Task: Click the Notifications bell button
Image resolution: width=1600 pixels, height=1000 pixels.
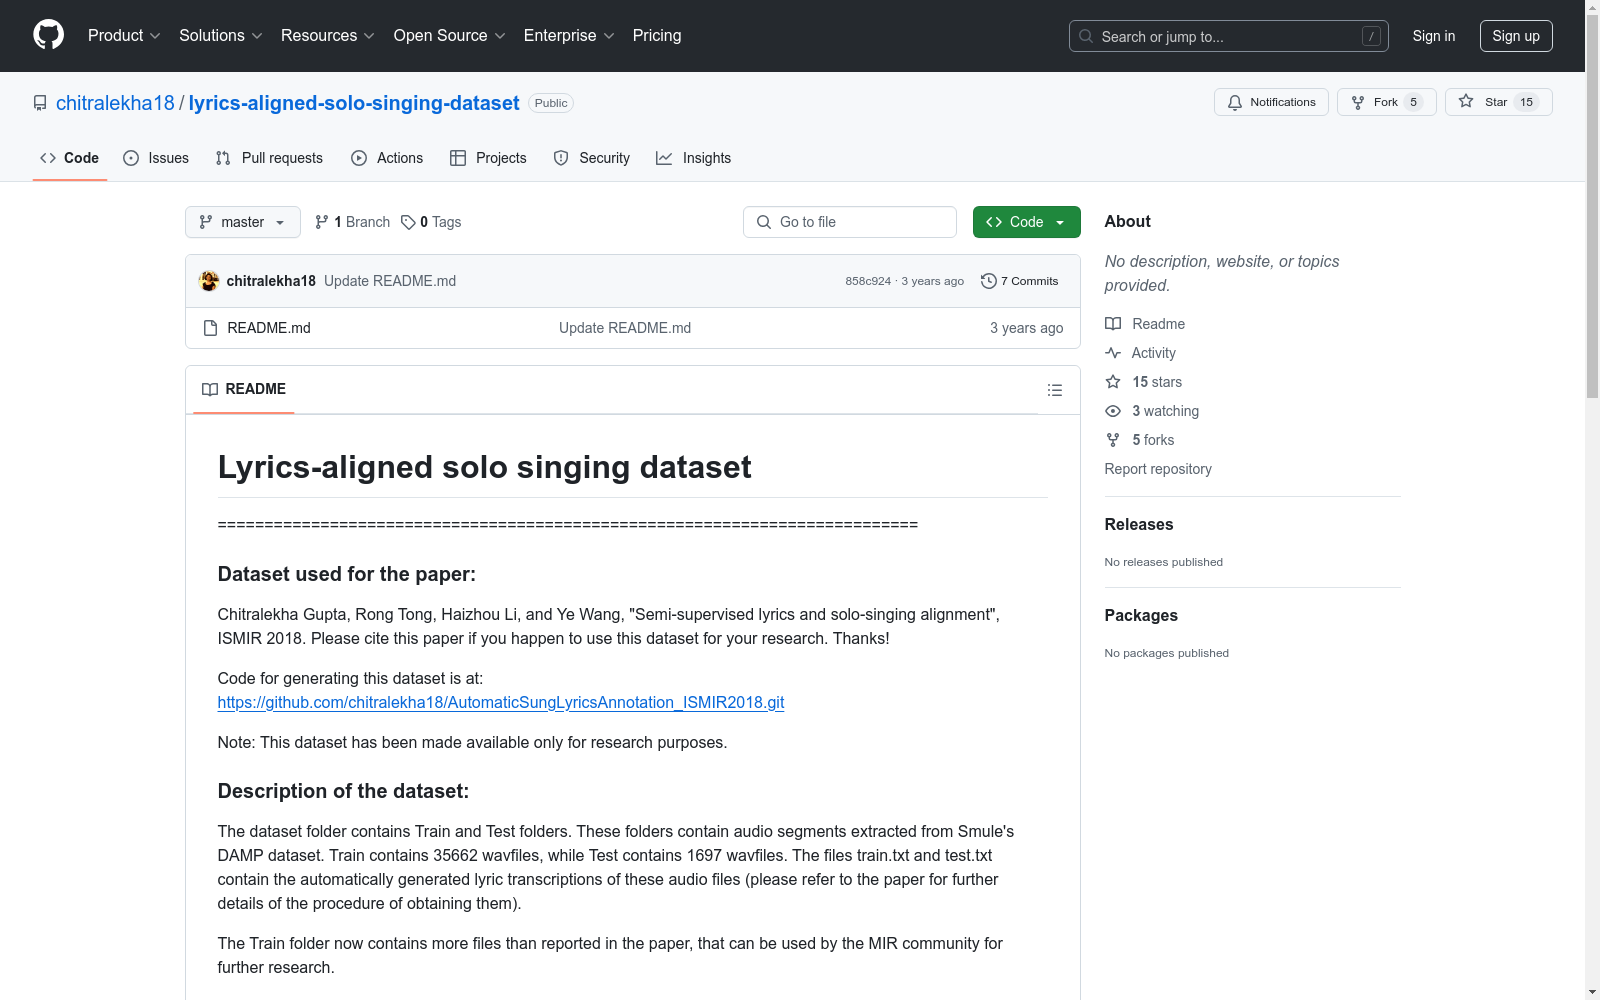Action: point(1271,102)
